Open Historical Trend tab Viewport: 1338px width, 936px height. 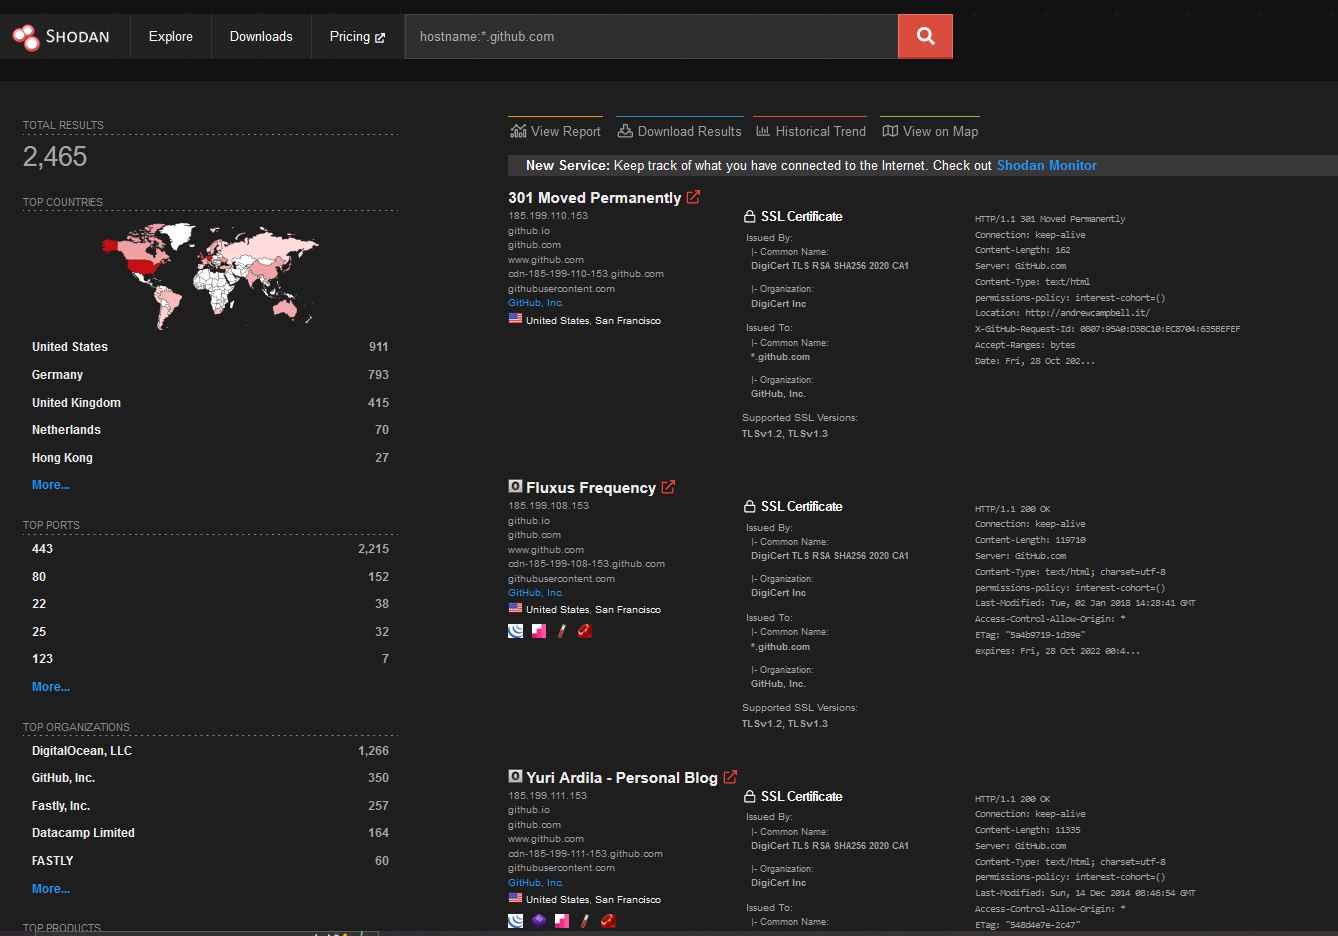coord(810,131)
